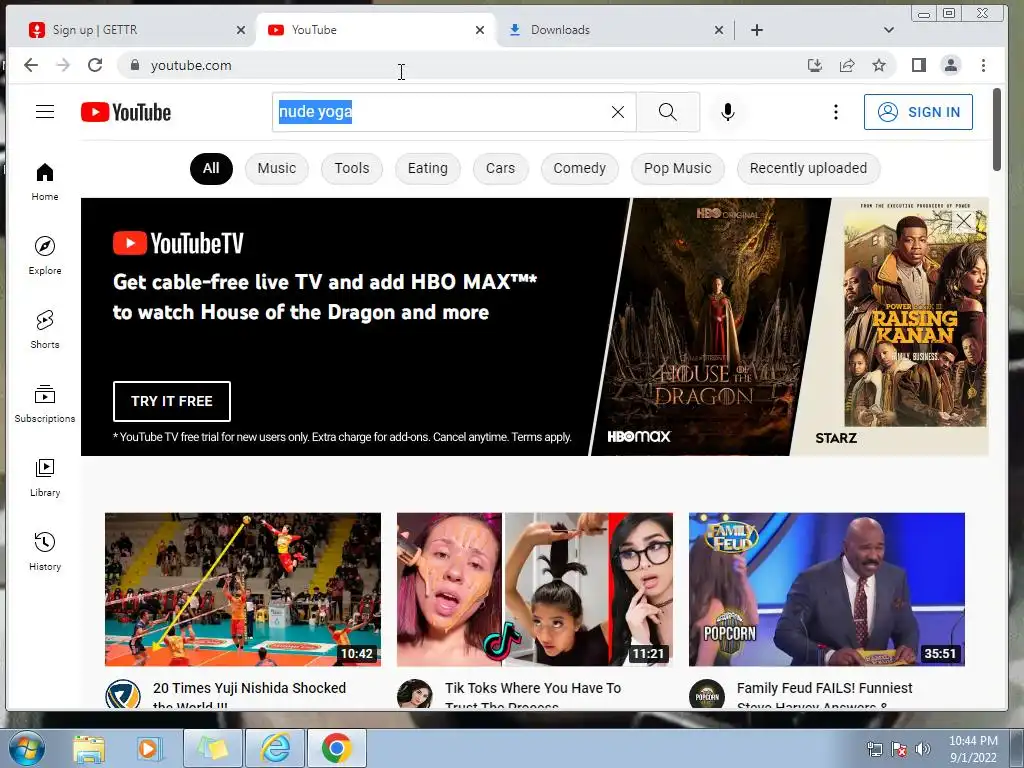Open the Family Feud FAILS thumbnail

click(826, 589)
